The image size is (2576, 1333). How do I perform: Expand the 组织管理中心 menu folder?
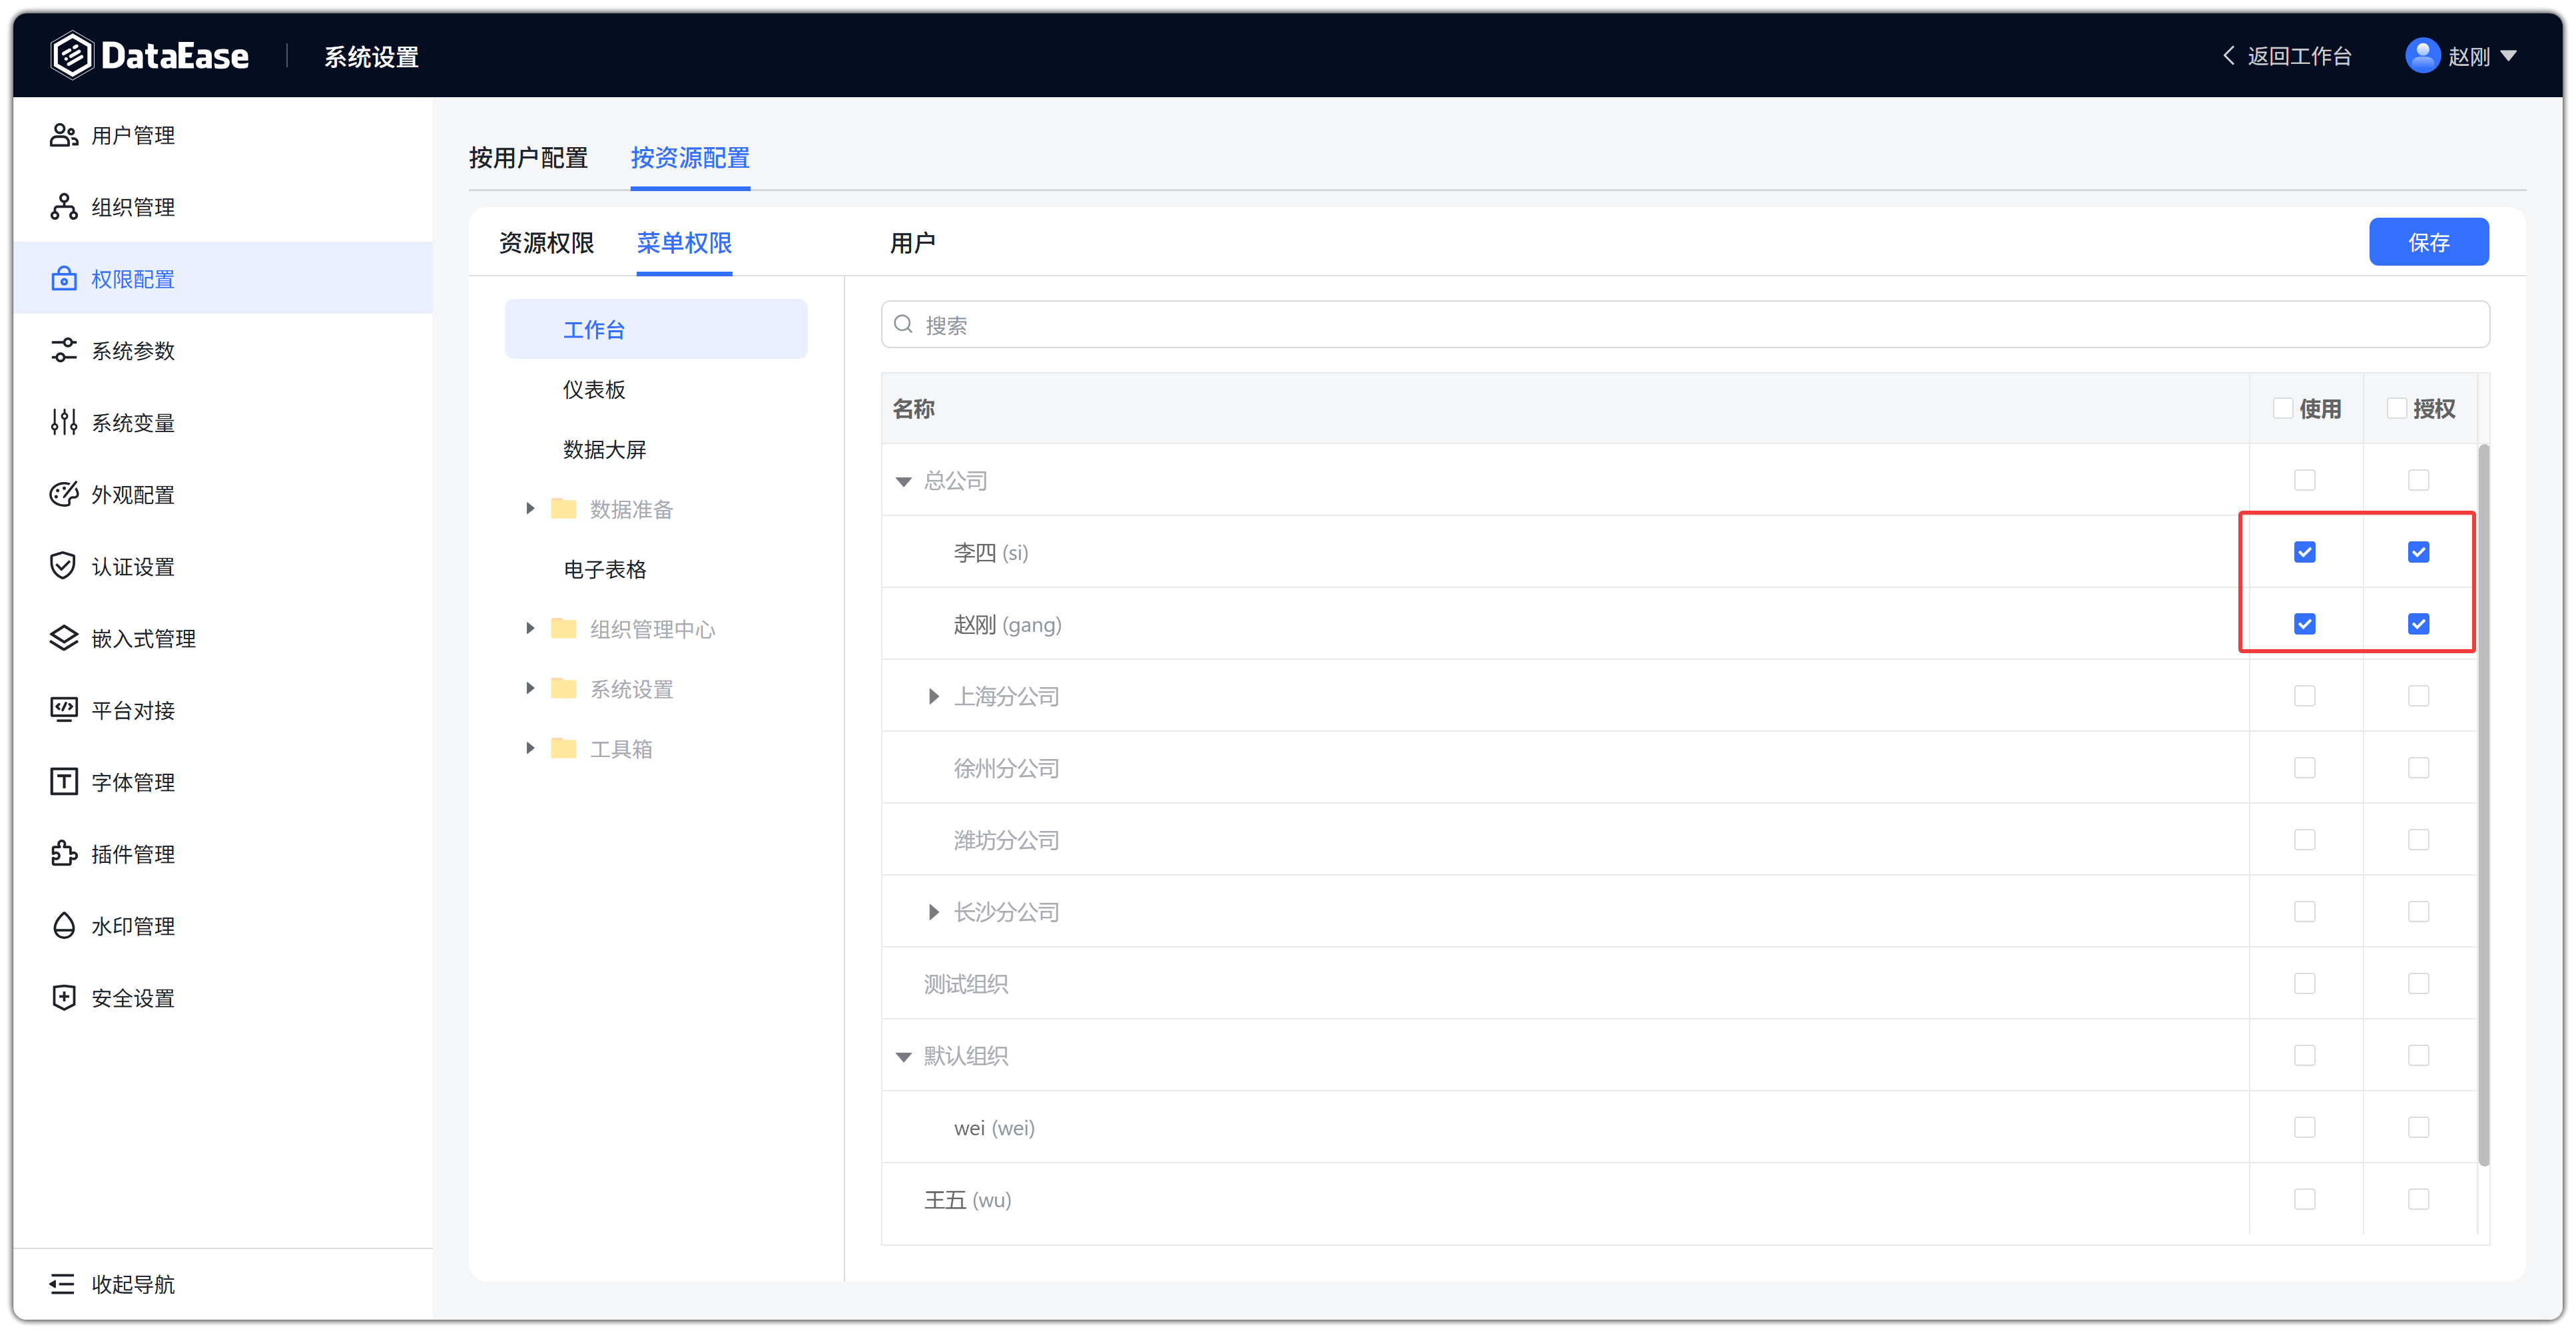click(530, 629)
